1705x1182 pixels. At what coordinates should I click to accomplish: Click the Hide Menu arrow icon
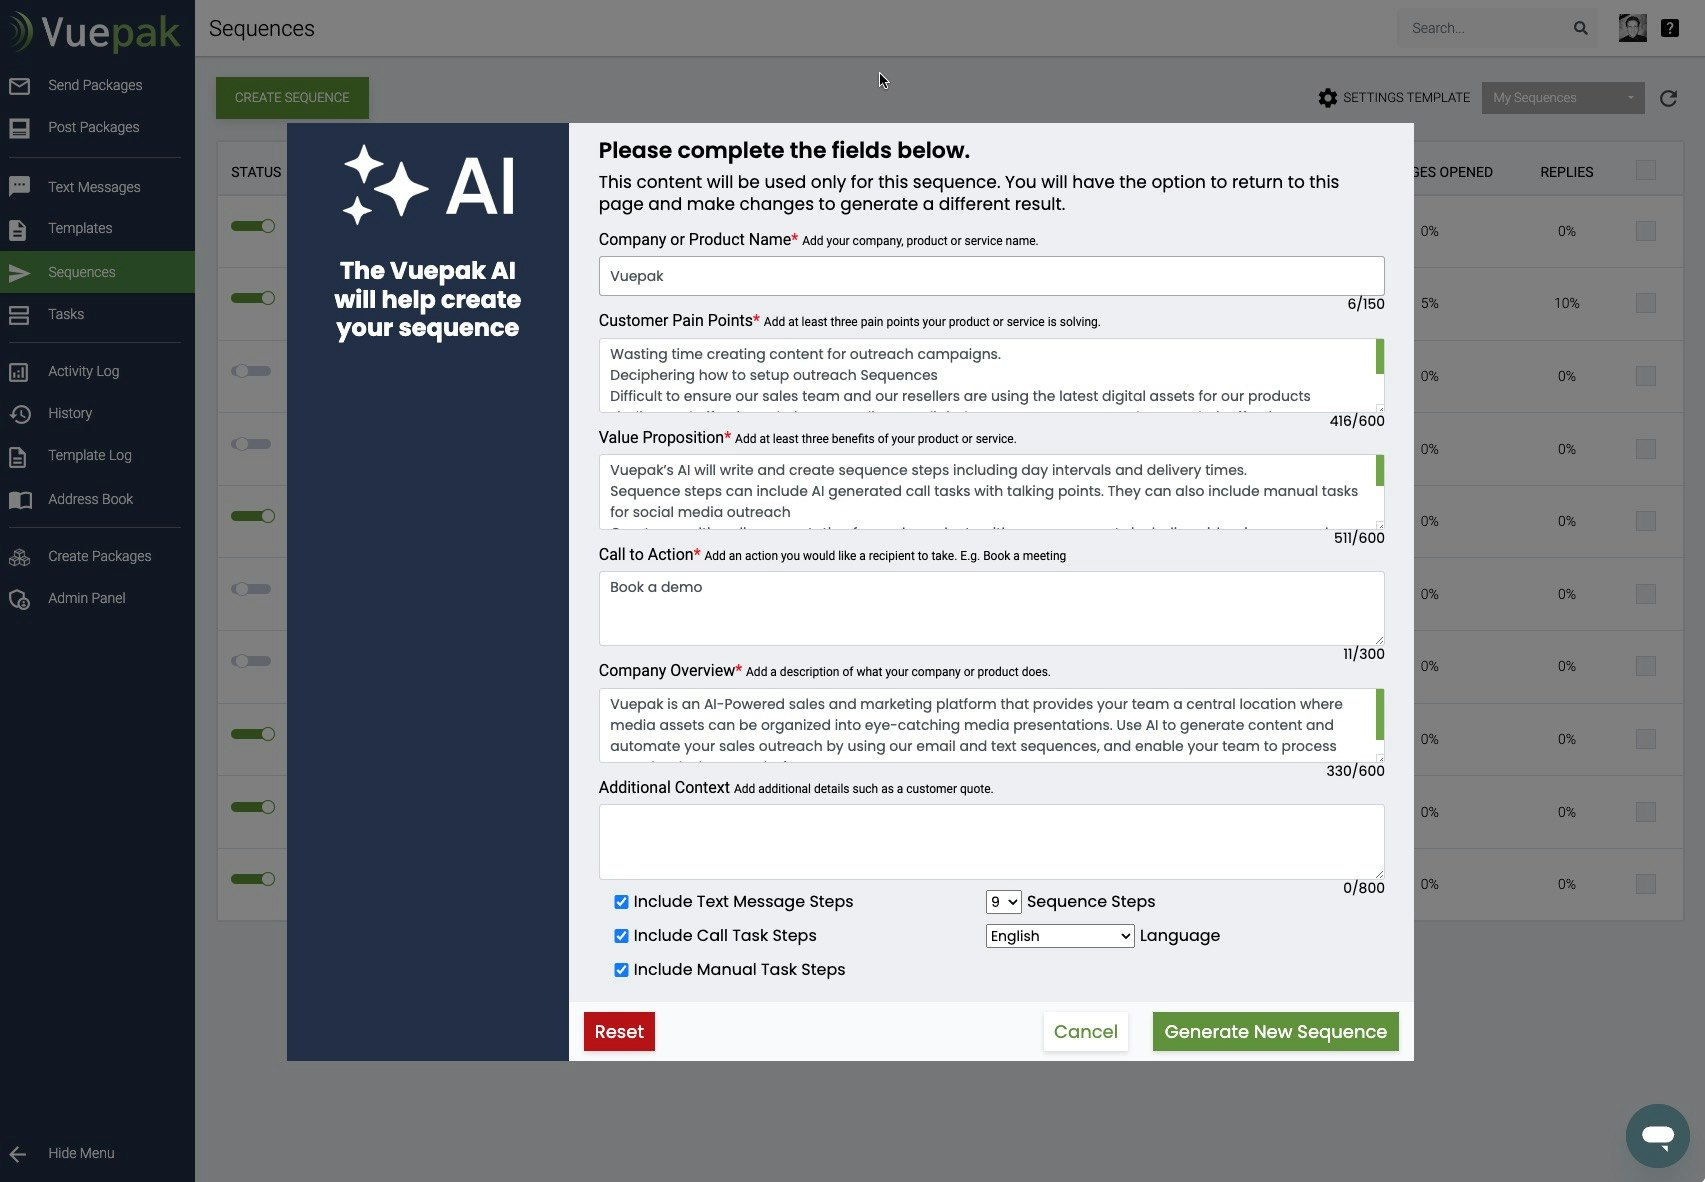tap(18, 1154)
